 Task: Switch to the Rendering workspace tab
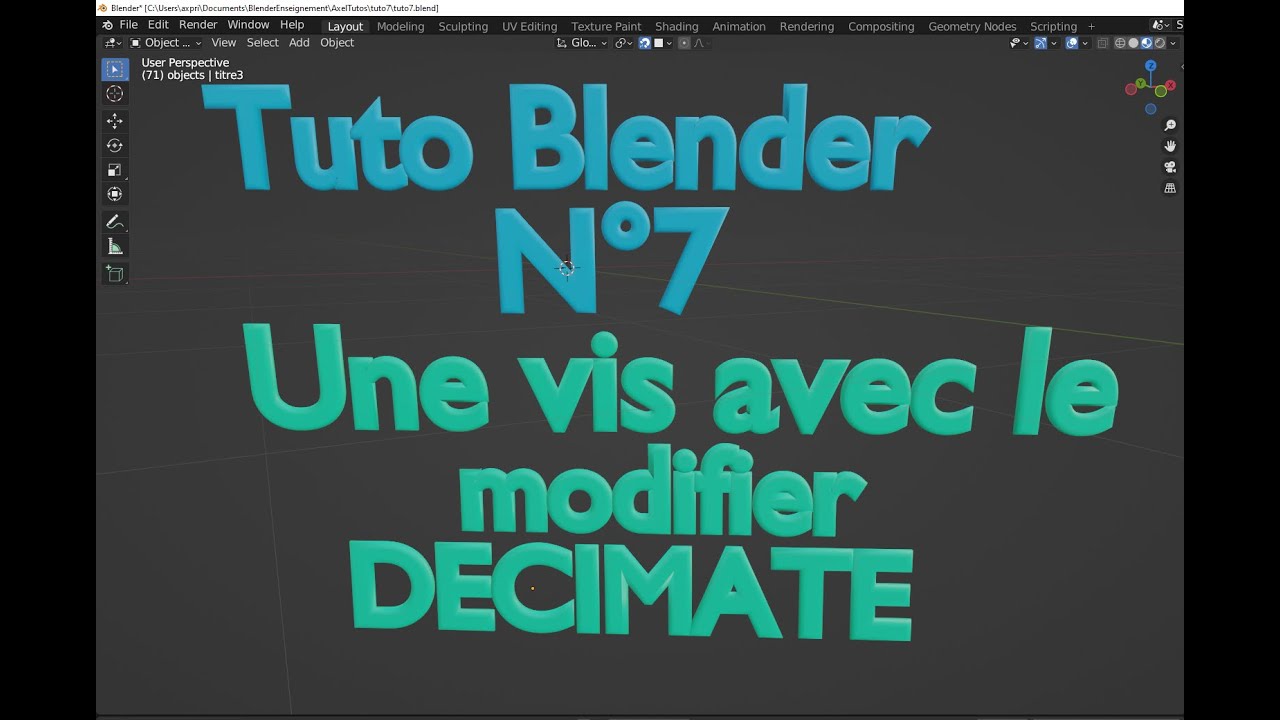pos(807,26)
